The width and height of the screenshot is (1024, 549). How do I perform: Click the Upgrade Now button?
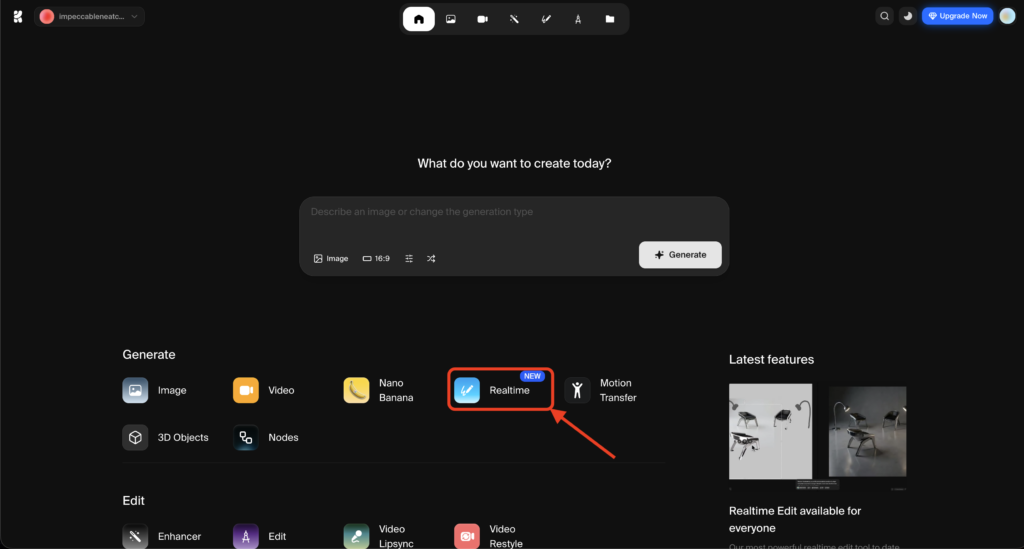click(957, 16)
